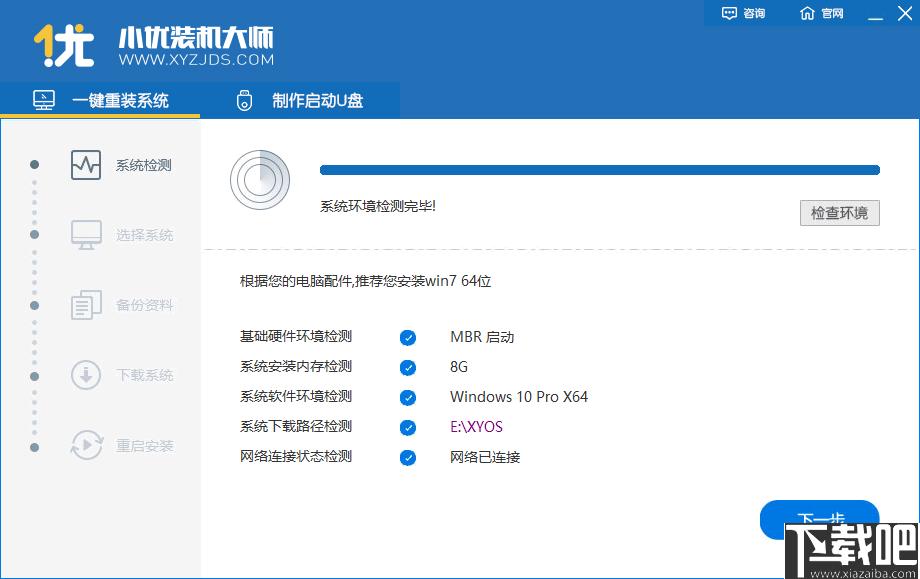Click the blue detection progress bar
The height and width of the screenshot is (579, 920).
pos(600,170)
